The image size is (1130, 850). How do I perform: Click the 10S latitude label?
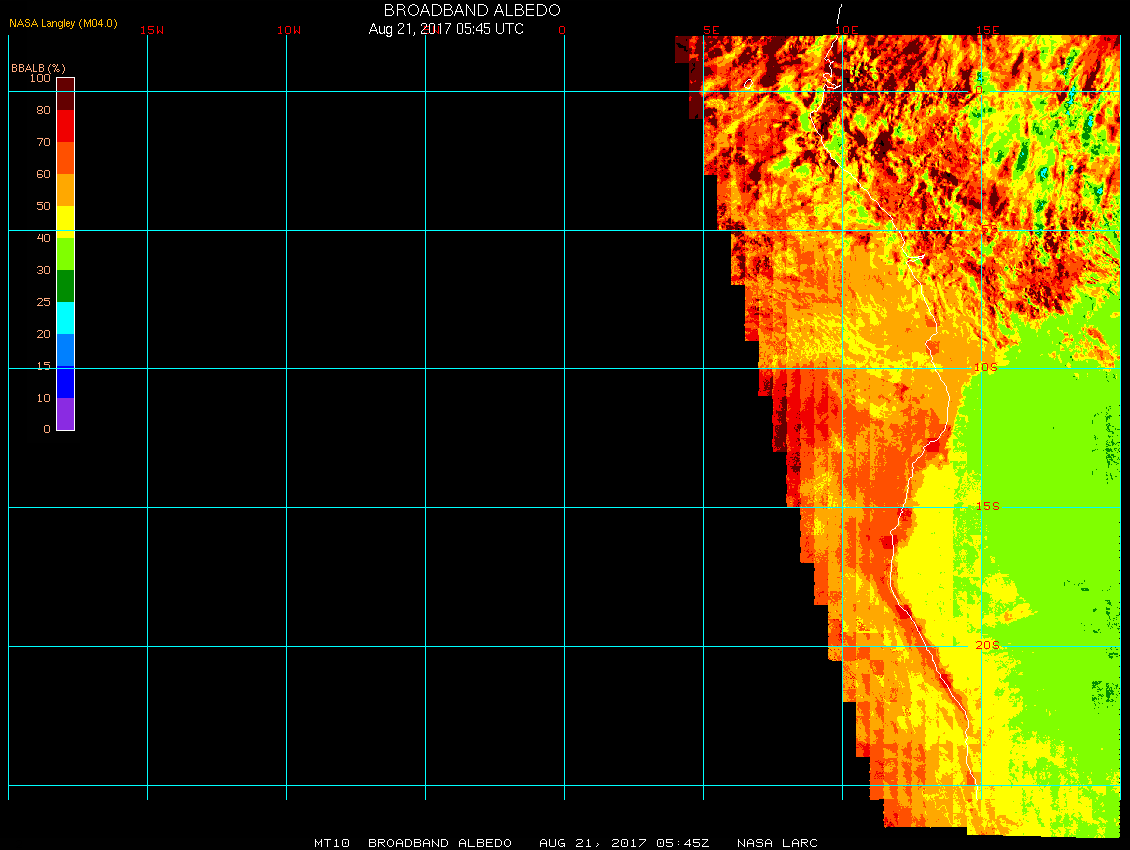click(x=986, y=367)
